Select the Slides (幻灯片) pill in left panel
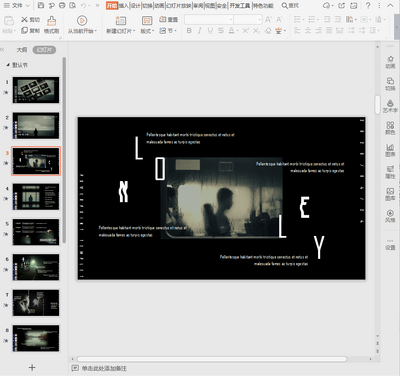The height and width of the screenshot is (376, 400). tap(44, 50)
